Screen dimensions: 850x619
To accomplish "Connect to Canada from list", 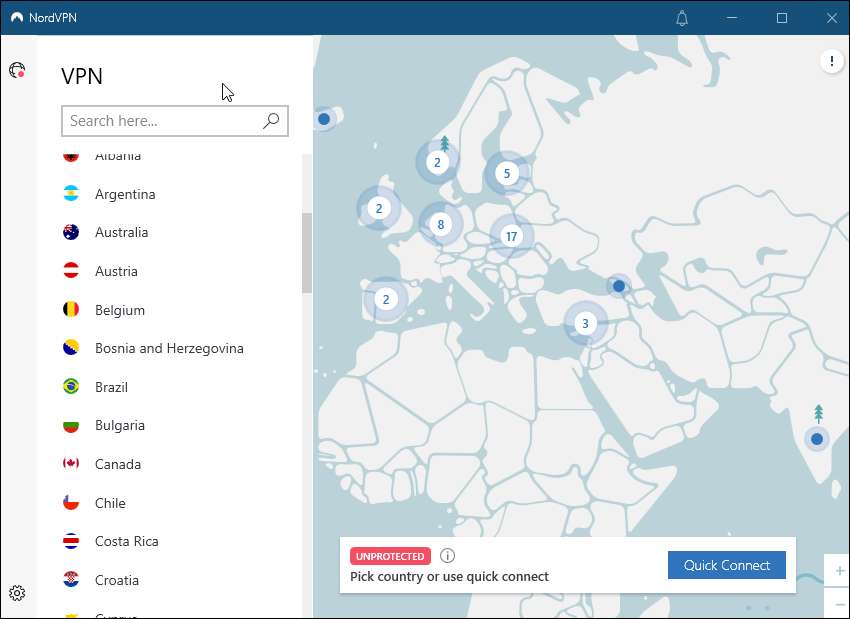I will pyautogui.click(x=118, y=464).
